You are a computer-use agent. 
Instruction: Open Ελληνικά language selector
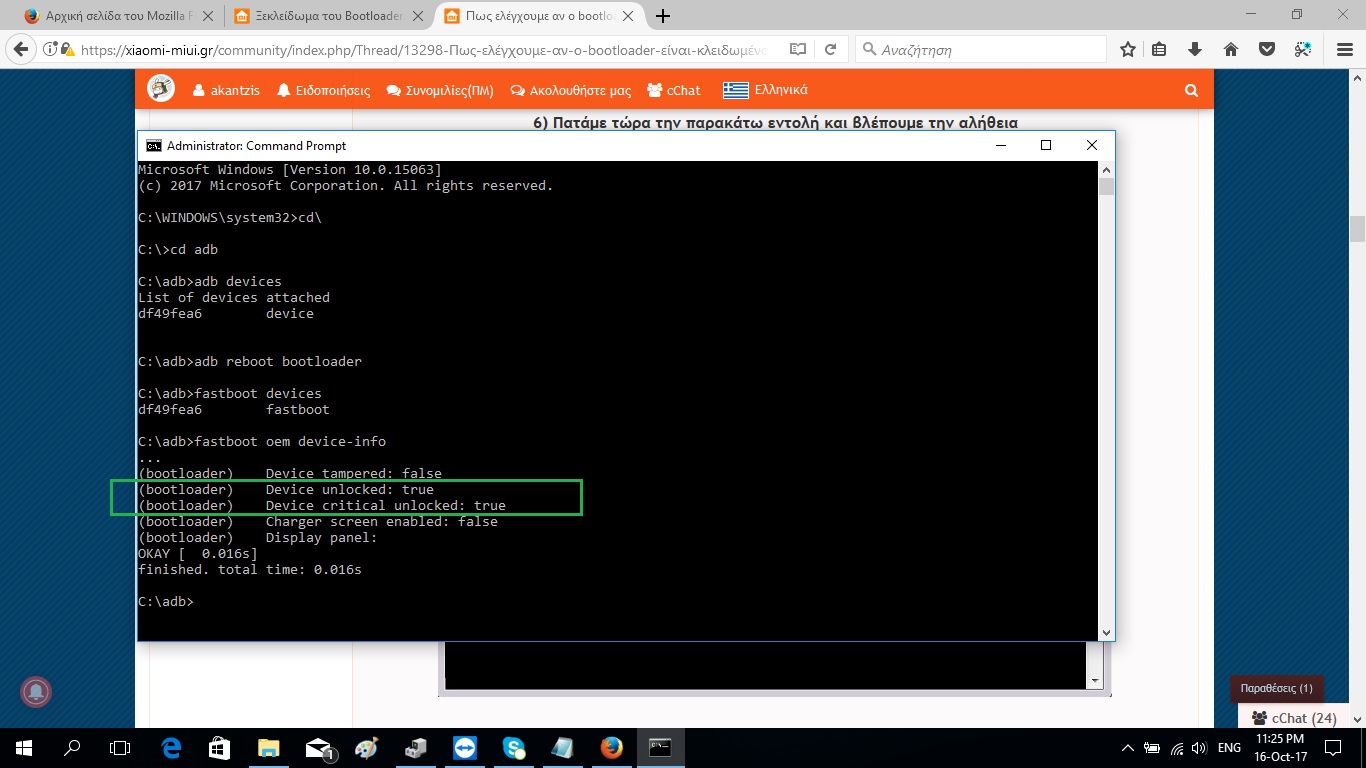[766, 90]
